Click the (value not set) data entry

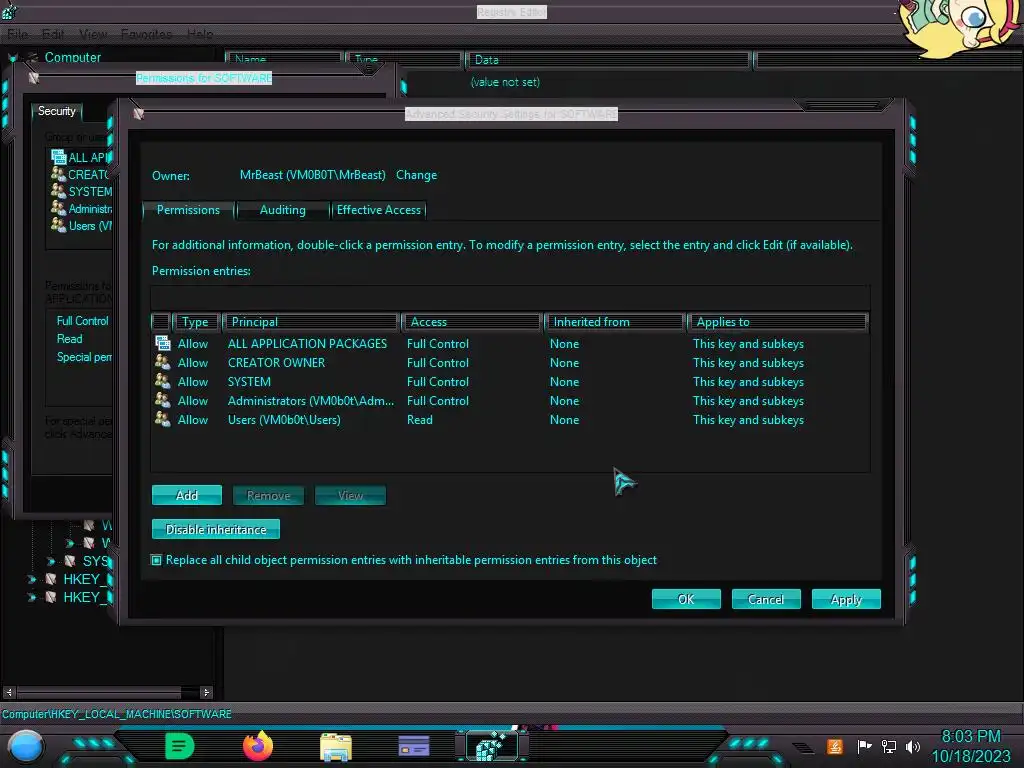(x=505, y=82)
